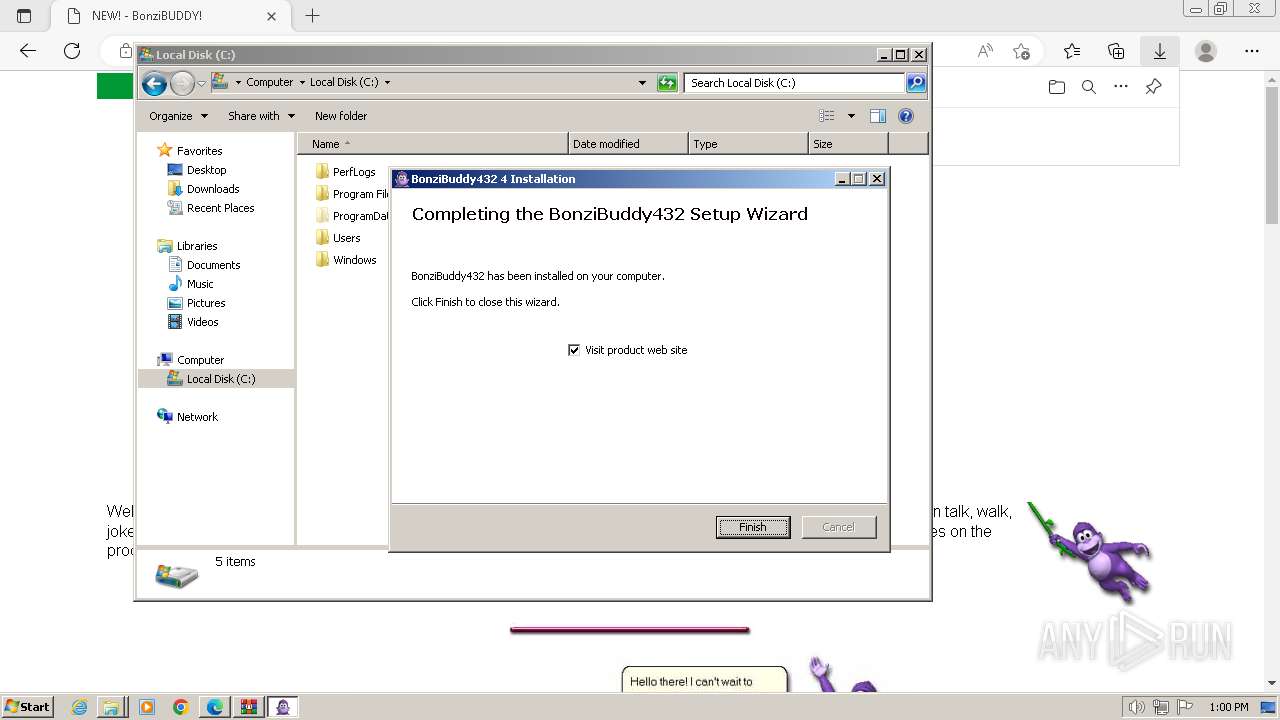Change Explorer view icon

pos(827,116)
